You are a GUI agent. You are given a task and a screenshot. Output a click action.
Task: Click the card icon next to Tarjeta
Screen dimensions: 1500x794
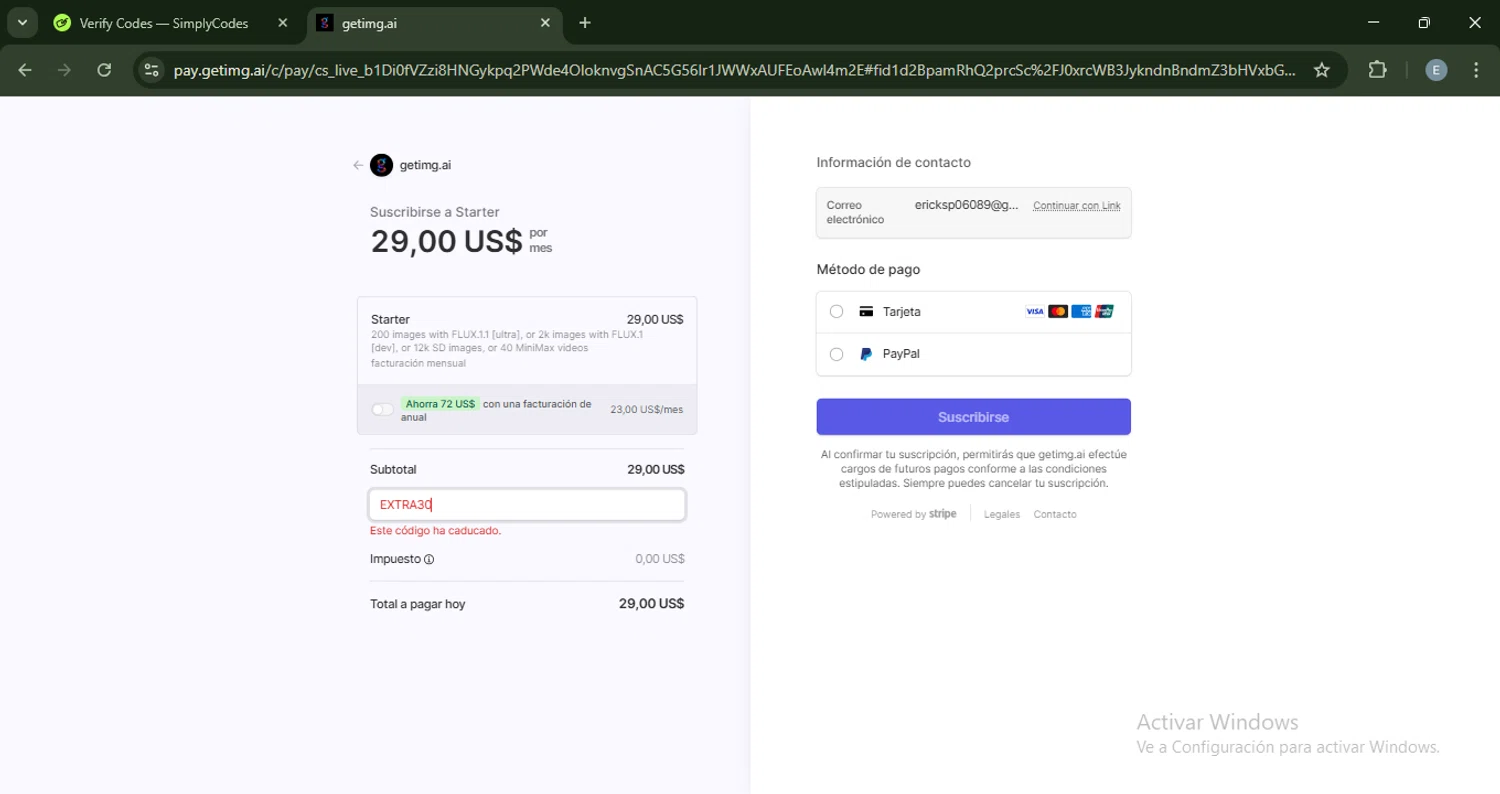866,312
